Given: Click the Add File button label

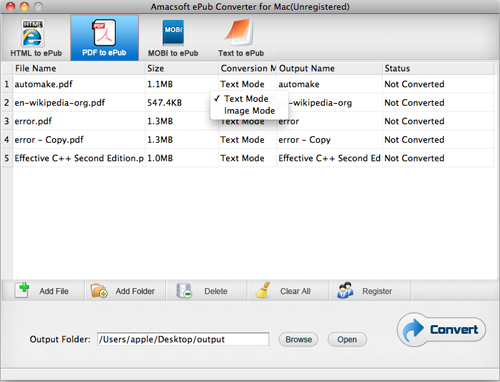Looking at the screenshot, I should [54, 291].
